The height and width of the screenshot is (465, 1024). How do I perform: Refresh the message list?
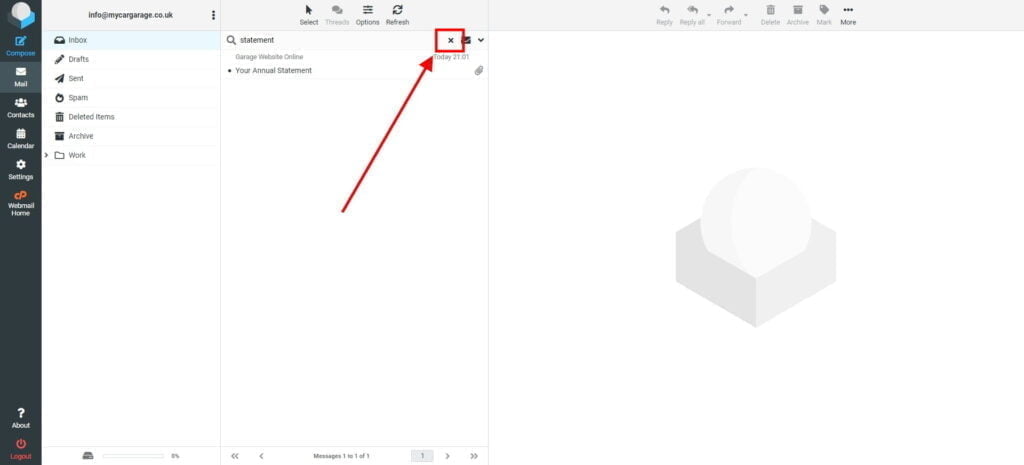tap(397, 15)
